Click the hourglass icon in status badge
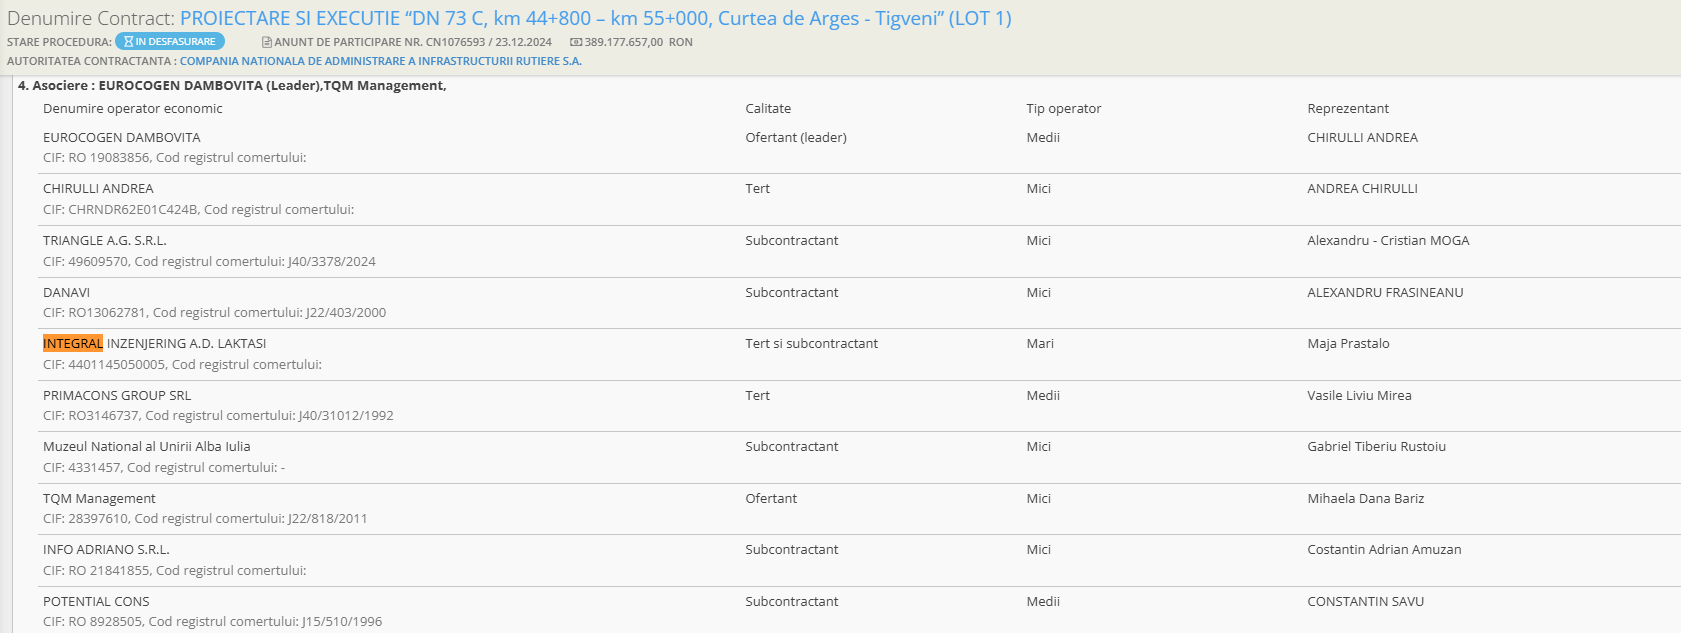 [128, 42]
